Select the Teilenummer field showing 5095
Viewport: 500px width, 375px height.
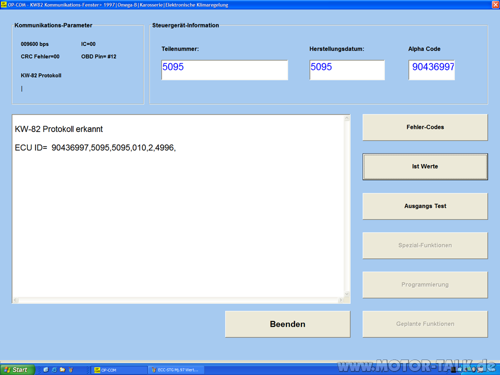224,70
